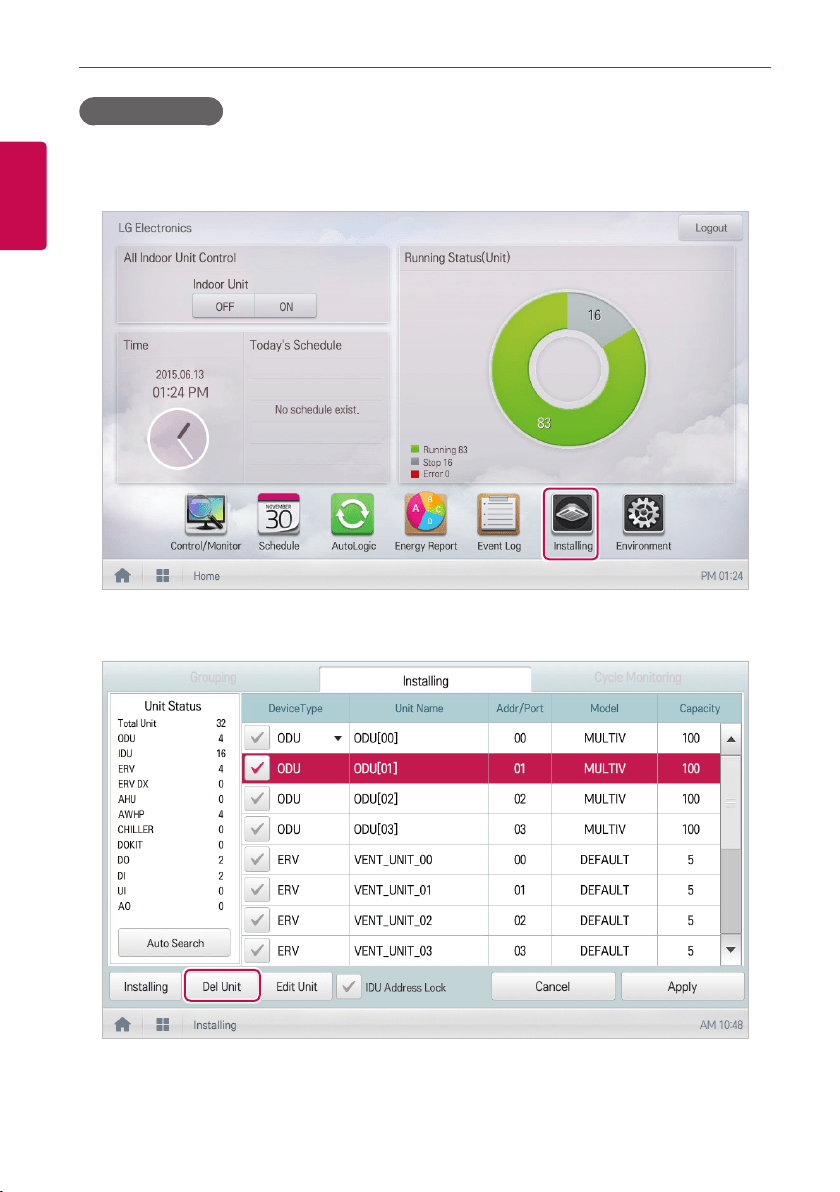Switch to the Cycle Monitoring tab
This screenshot has height=1192, width=840.
tap(637, 677)
